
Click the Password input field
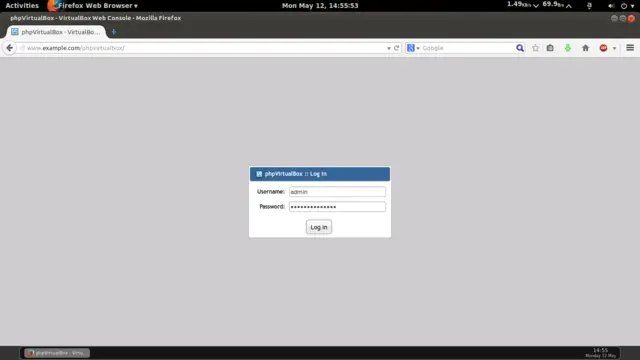coord(337,207)
